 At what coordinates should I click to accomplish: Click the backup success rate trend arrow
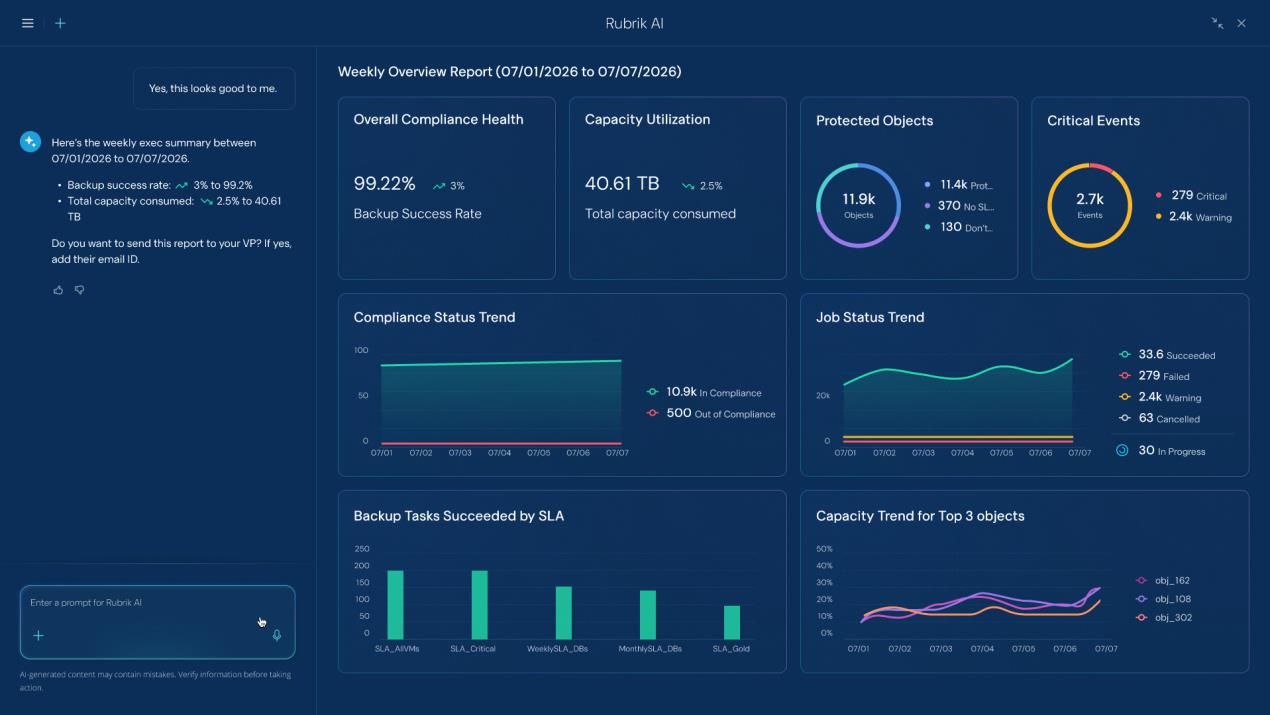pos(439,186)
